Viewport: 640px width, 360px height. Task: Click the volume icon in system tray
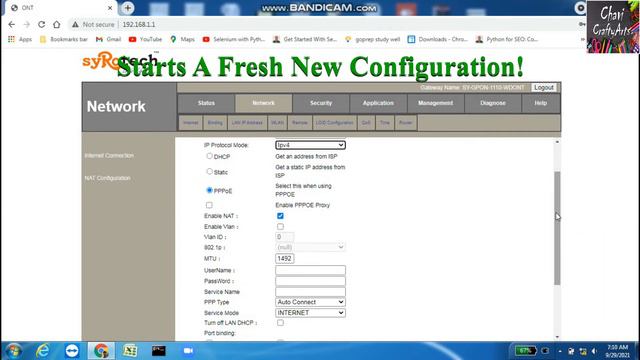pyautogui.click(x=594, y=351)
